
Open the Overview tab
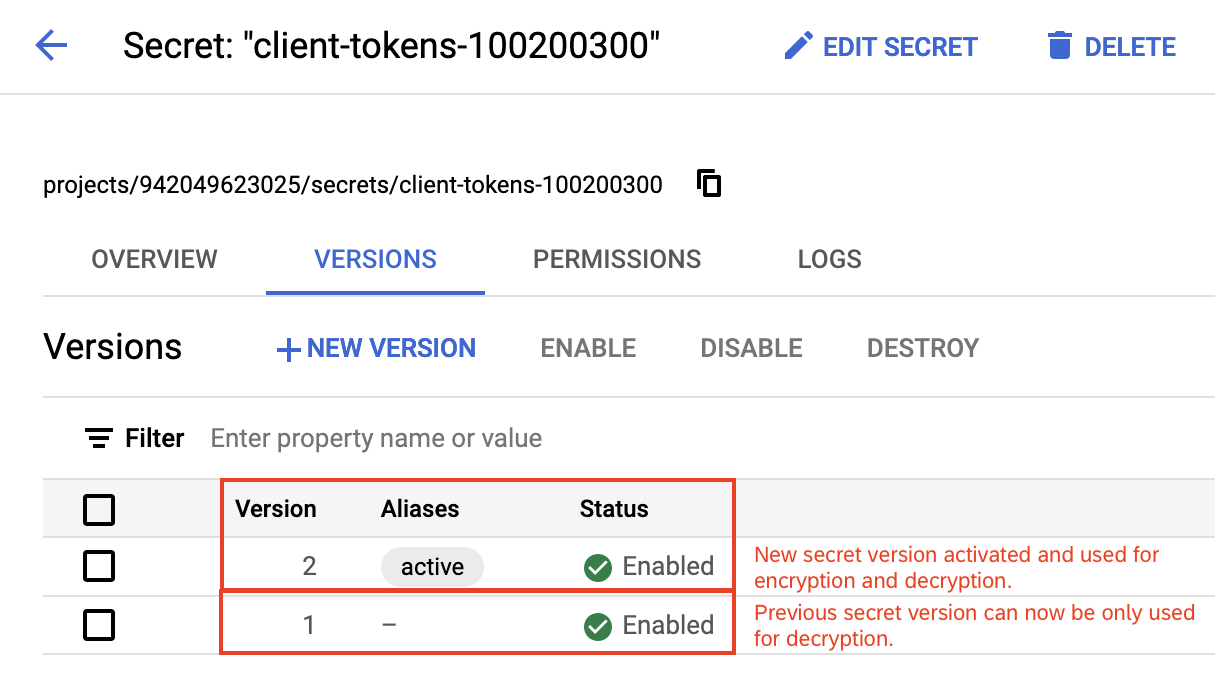pos(154,259)
